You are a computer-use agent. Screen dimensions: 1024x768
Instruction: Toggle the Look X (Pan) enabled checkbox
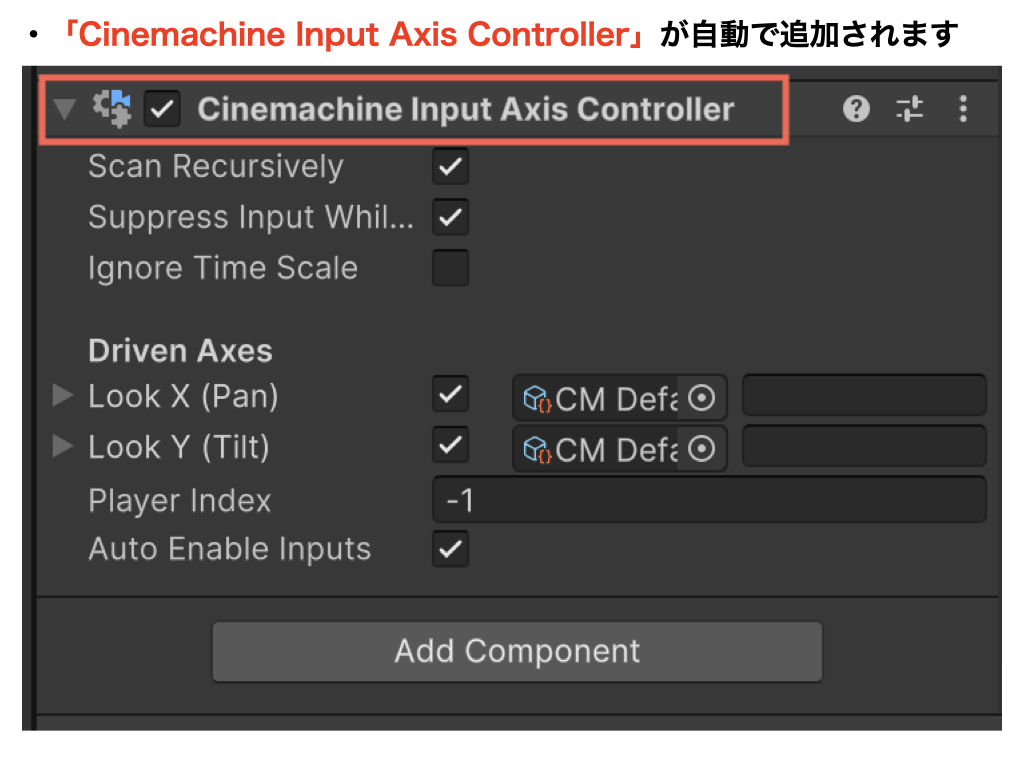point(450,395)
